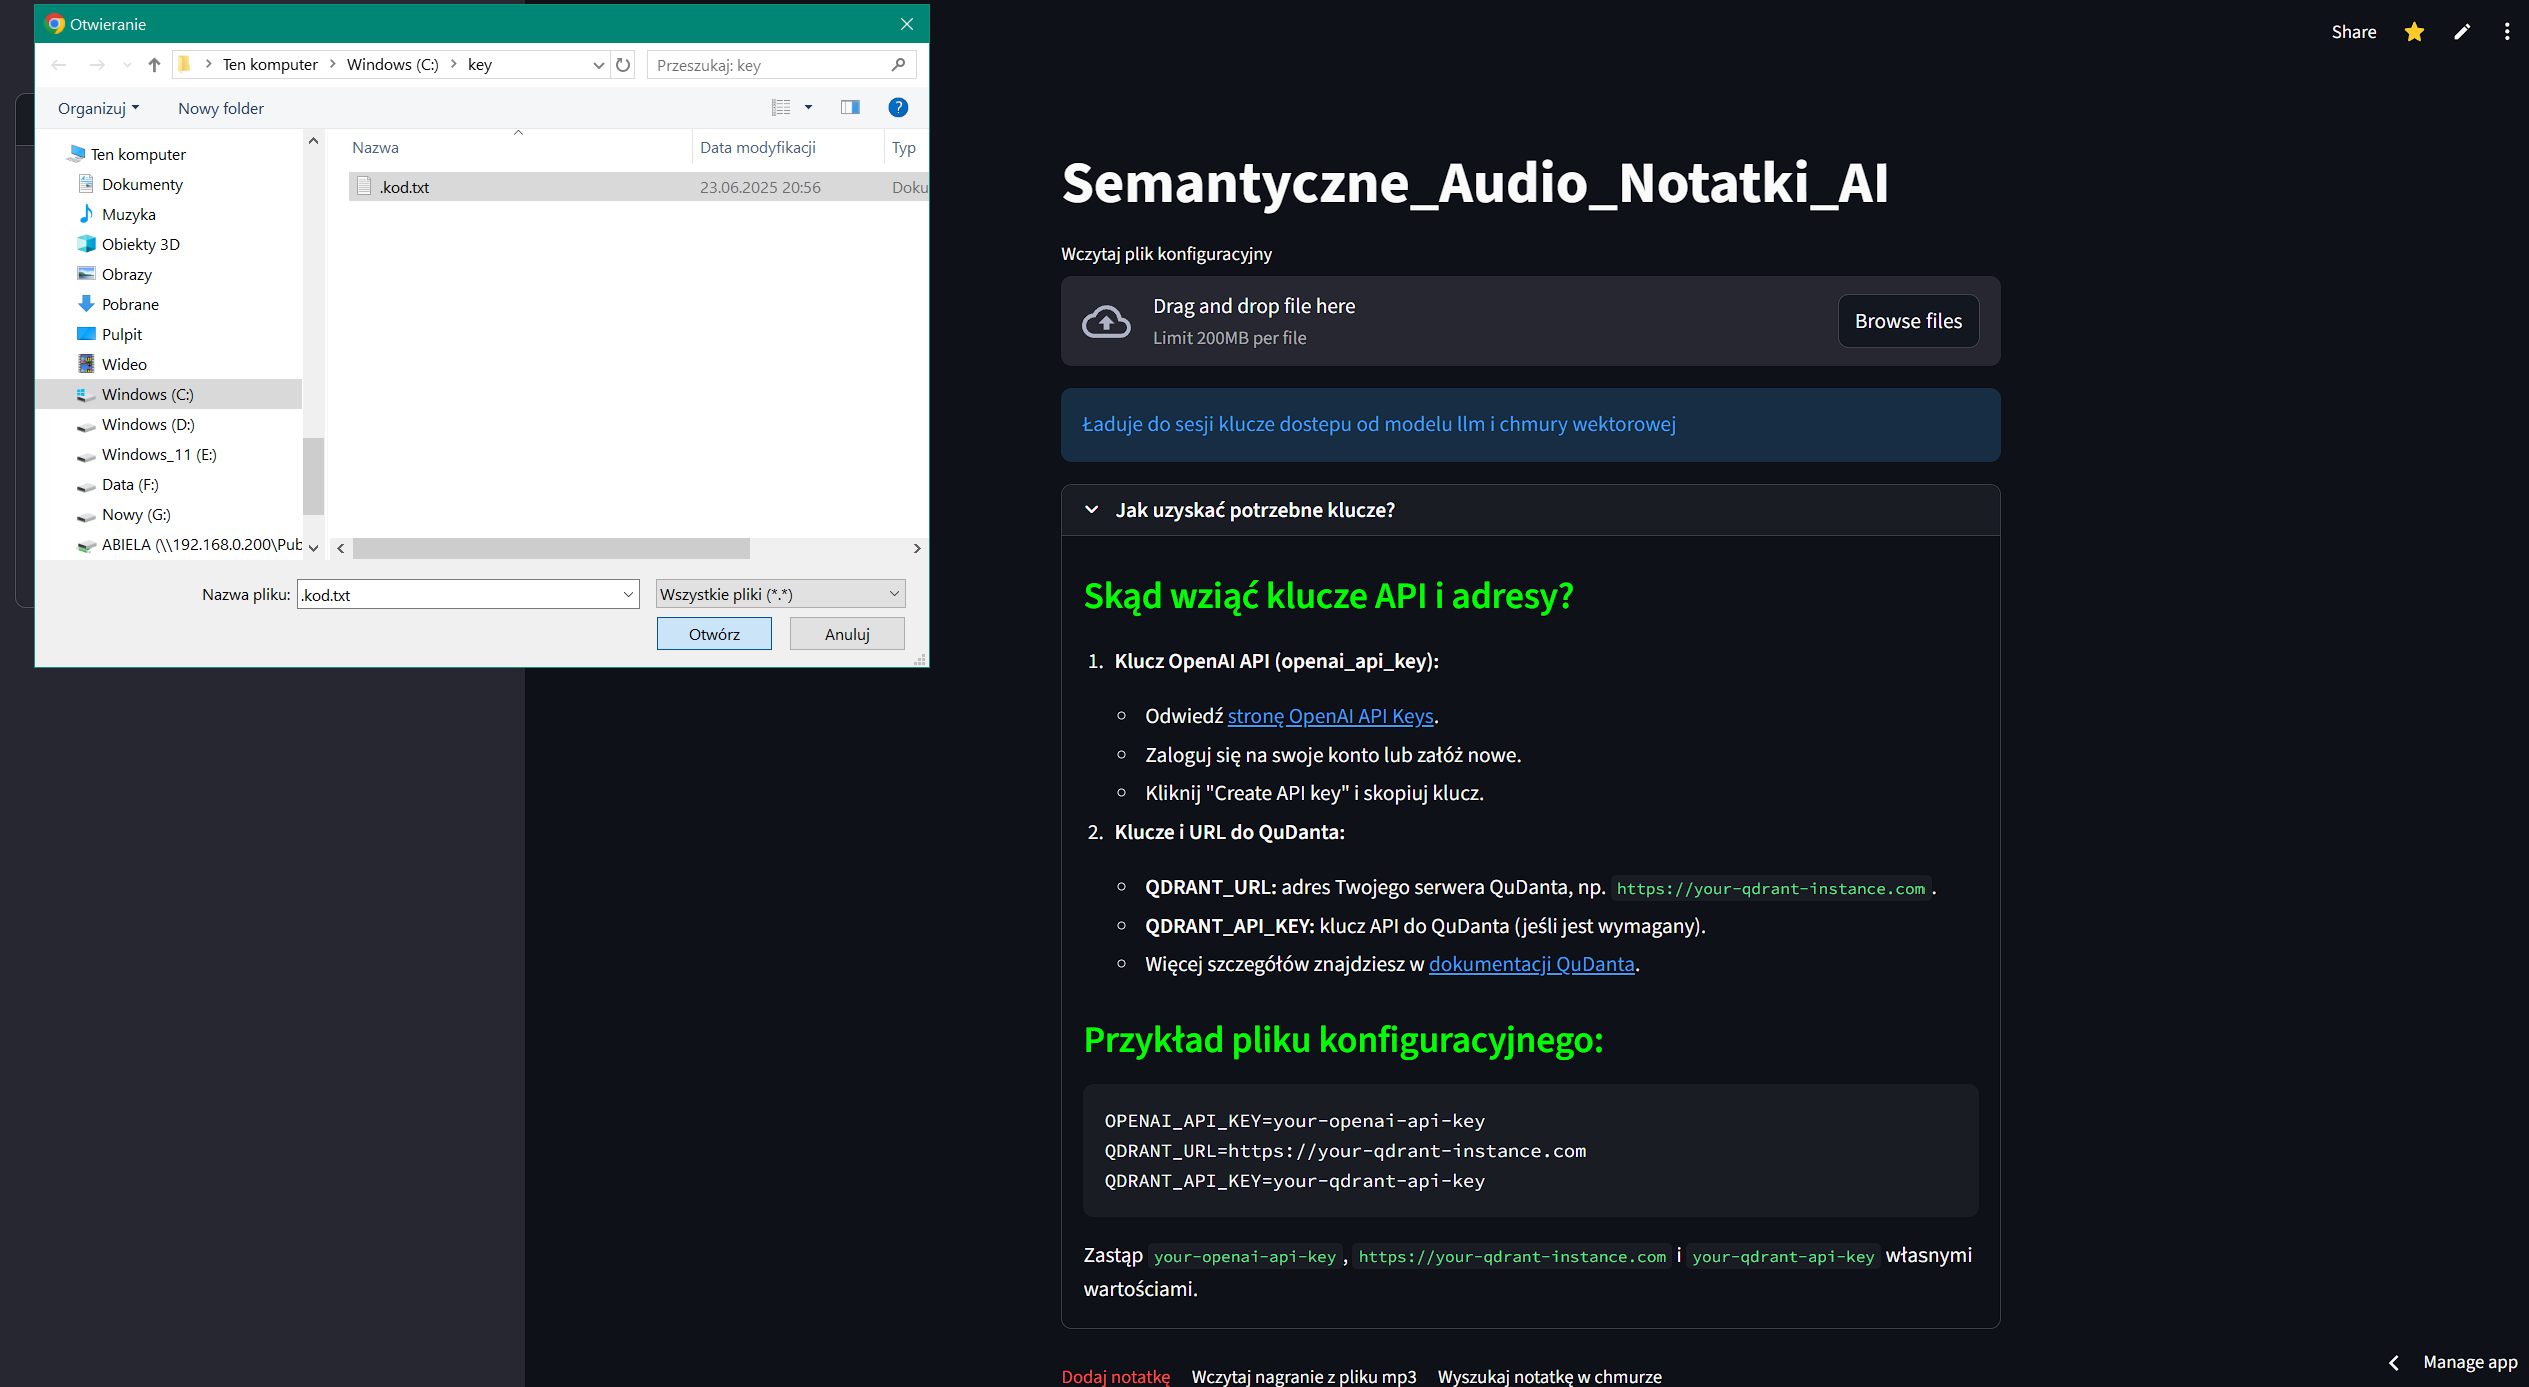Go up one folder level
Screen dimensions: 2529x1387
click(154, 65)
